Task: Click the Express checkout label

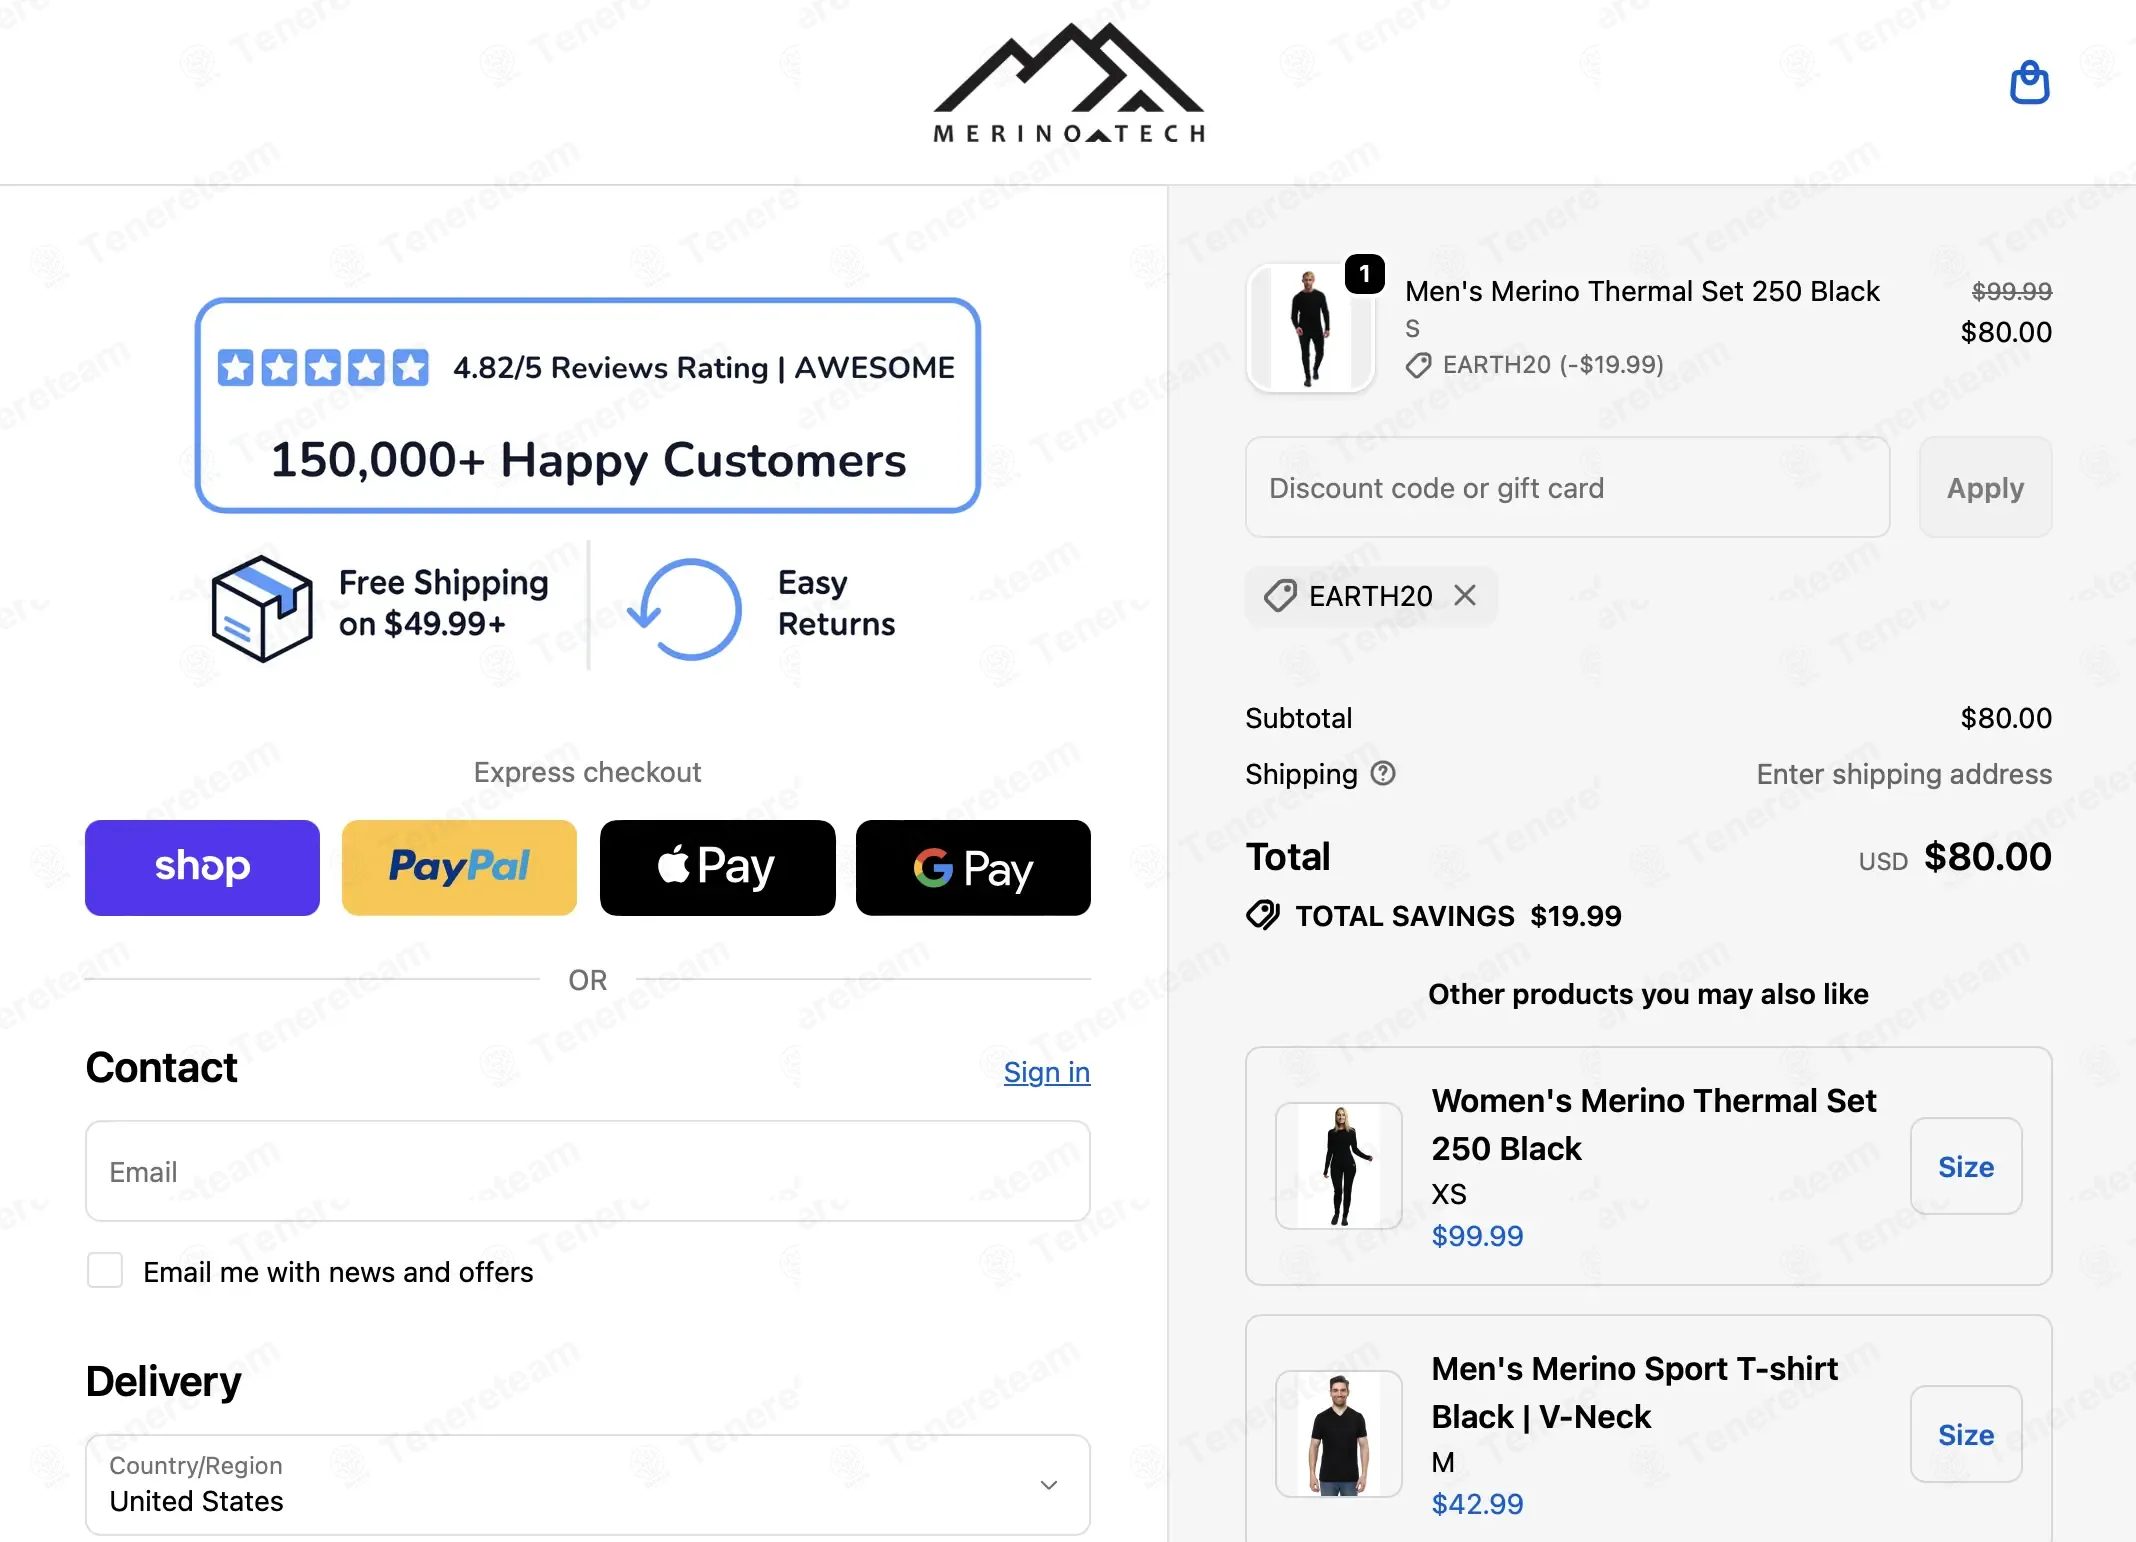Action: tap(587, 772)
